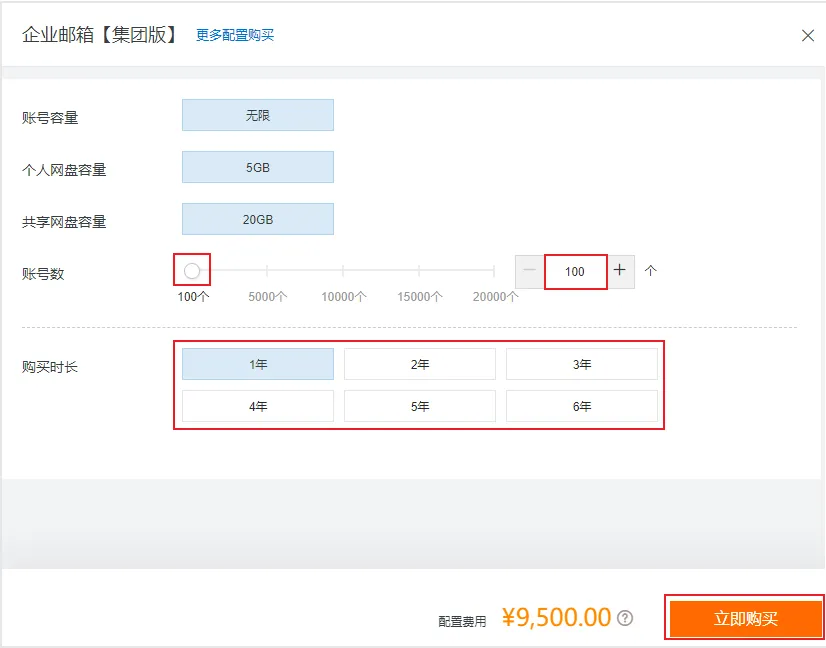This screenshot has height=648, width=826.
Task: Select the 20GB shared drive capacity
Action: [x=257, y=219]
